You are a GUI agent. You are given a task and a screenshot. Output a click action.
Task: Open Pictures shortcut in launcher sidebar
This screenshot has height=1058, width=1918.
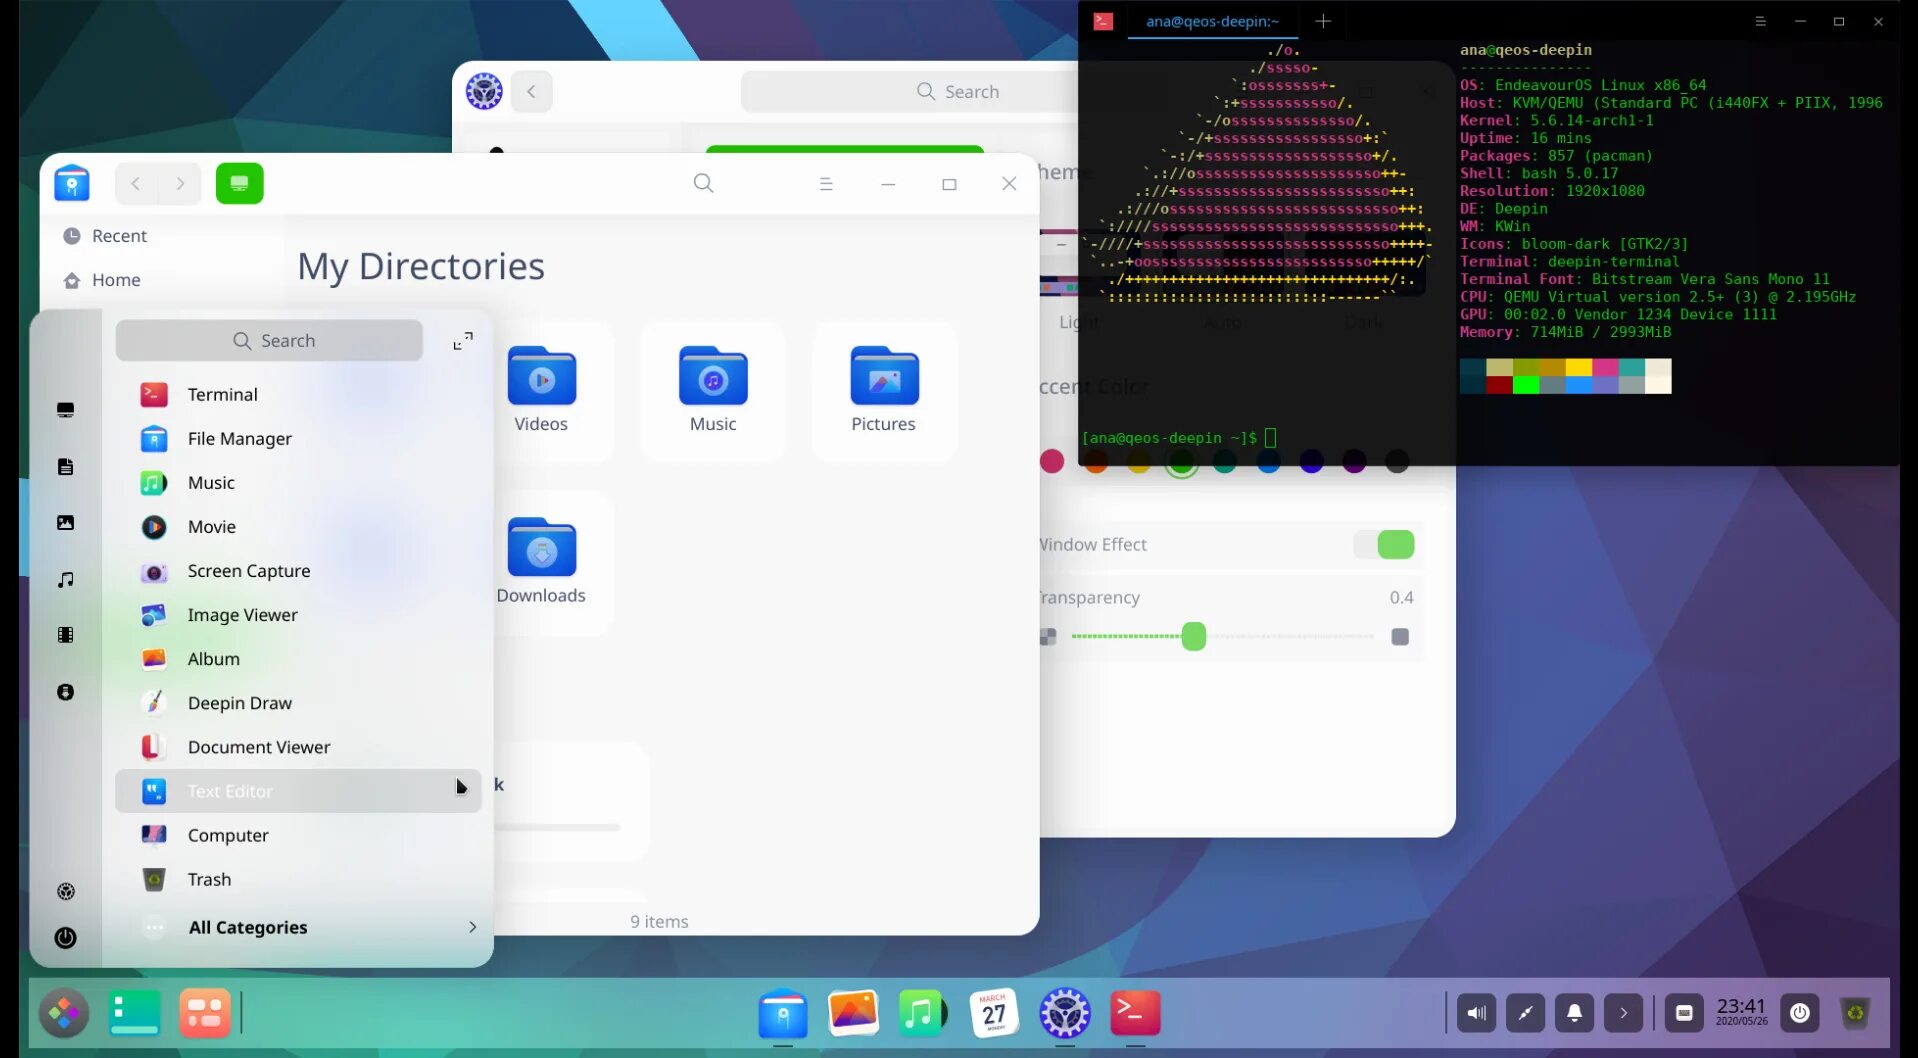(x=66, y=523)
